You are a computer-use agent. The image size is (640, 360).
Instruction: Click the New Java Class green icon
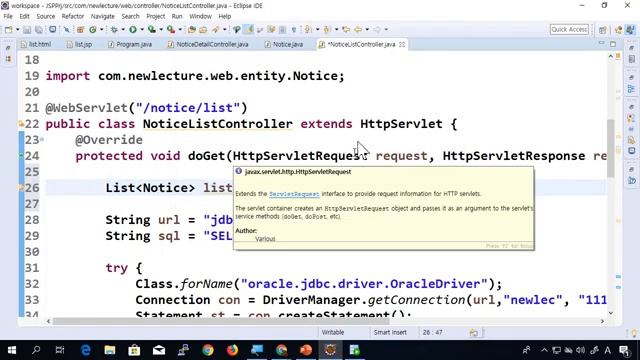(x=93, y=30)
